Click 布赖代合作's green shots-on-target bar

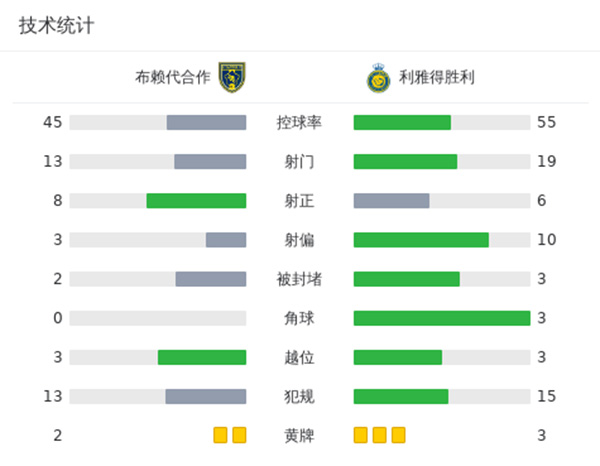pyautogui.click(x=196, y=201)
